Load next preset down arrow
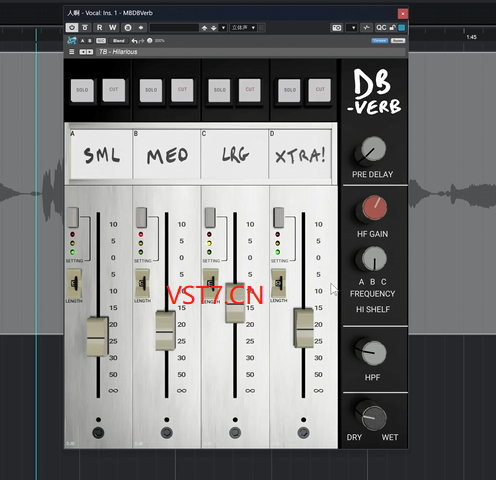This screenshot has width=496, height=480. [214, 28]
